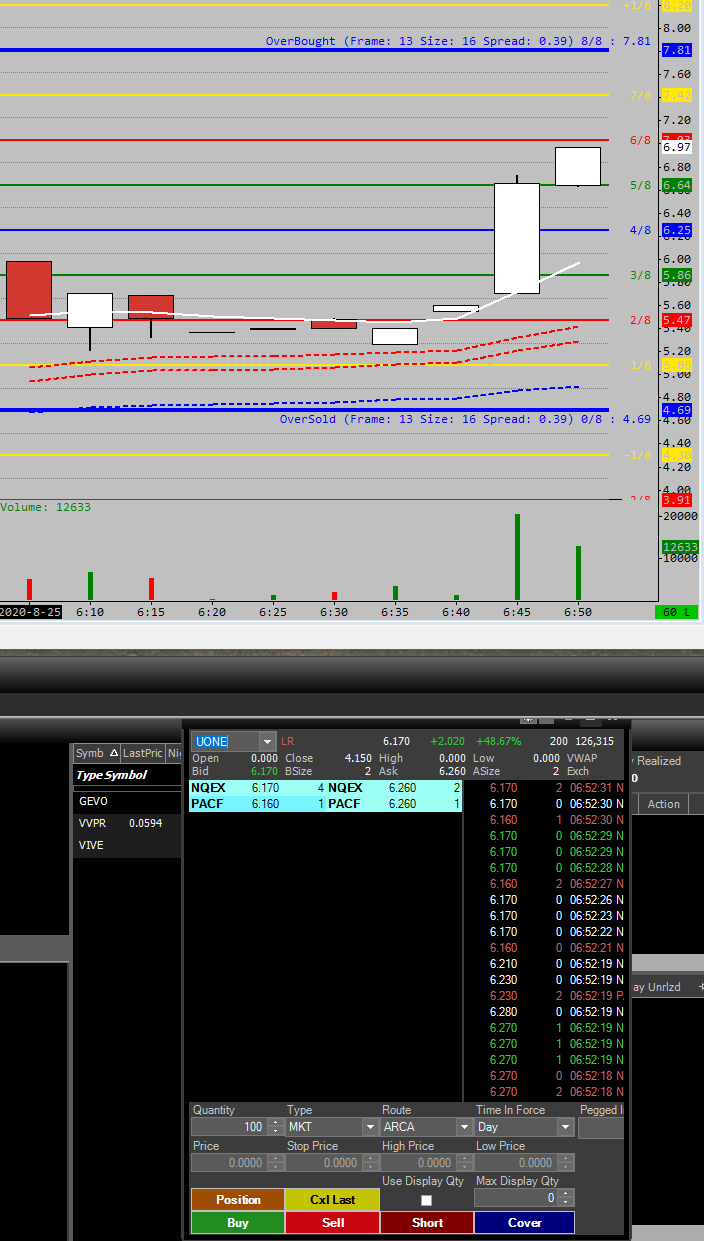Click the High Price field spinner
704x1241 pixels.
coord(463,1163)
